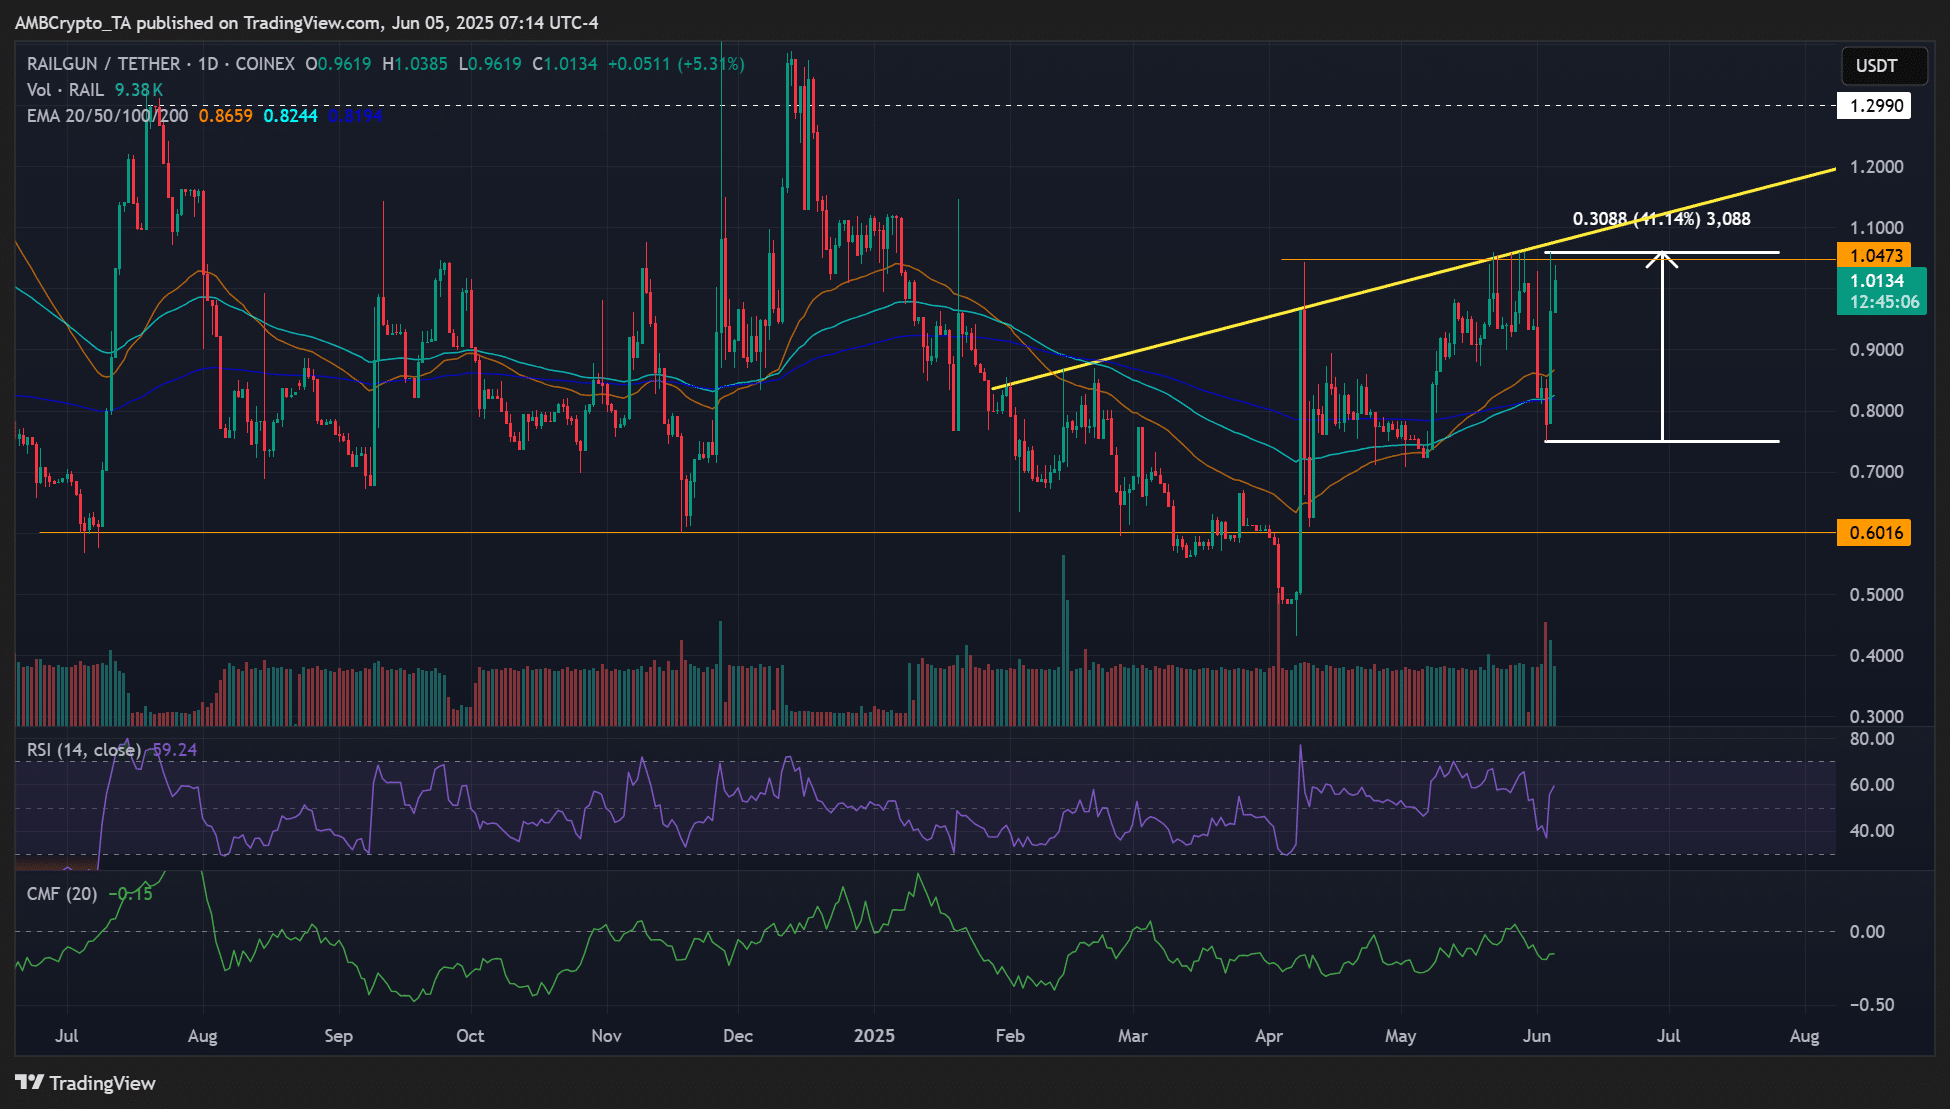This screenshot has width=1950, height=1109.
Task: Select the EMA 20/50/100/200 indicator label
Action: [x=107, y=116]
